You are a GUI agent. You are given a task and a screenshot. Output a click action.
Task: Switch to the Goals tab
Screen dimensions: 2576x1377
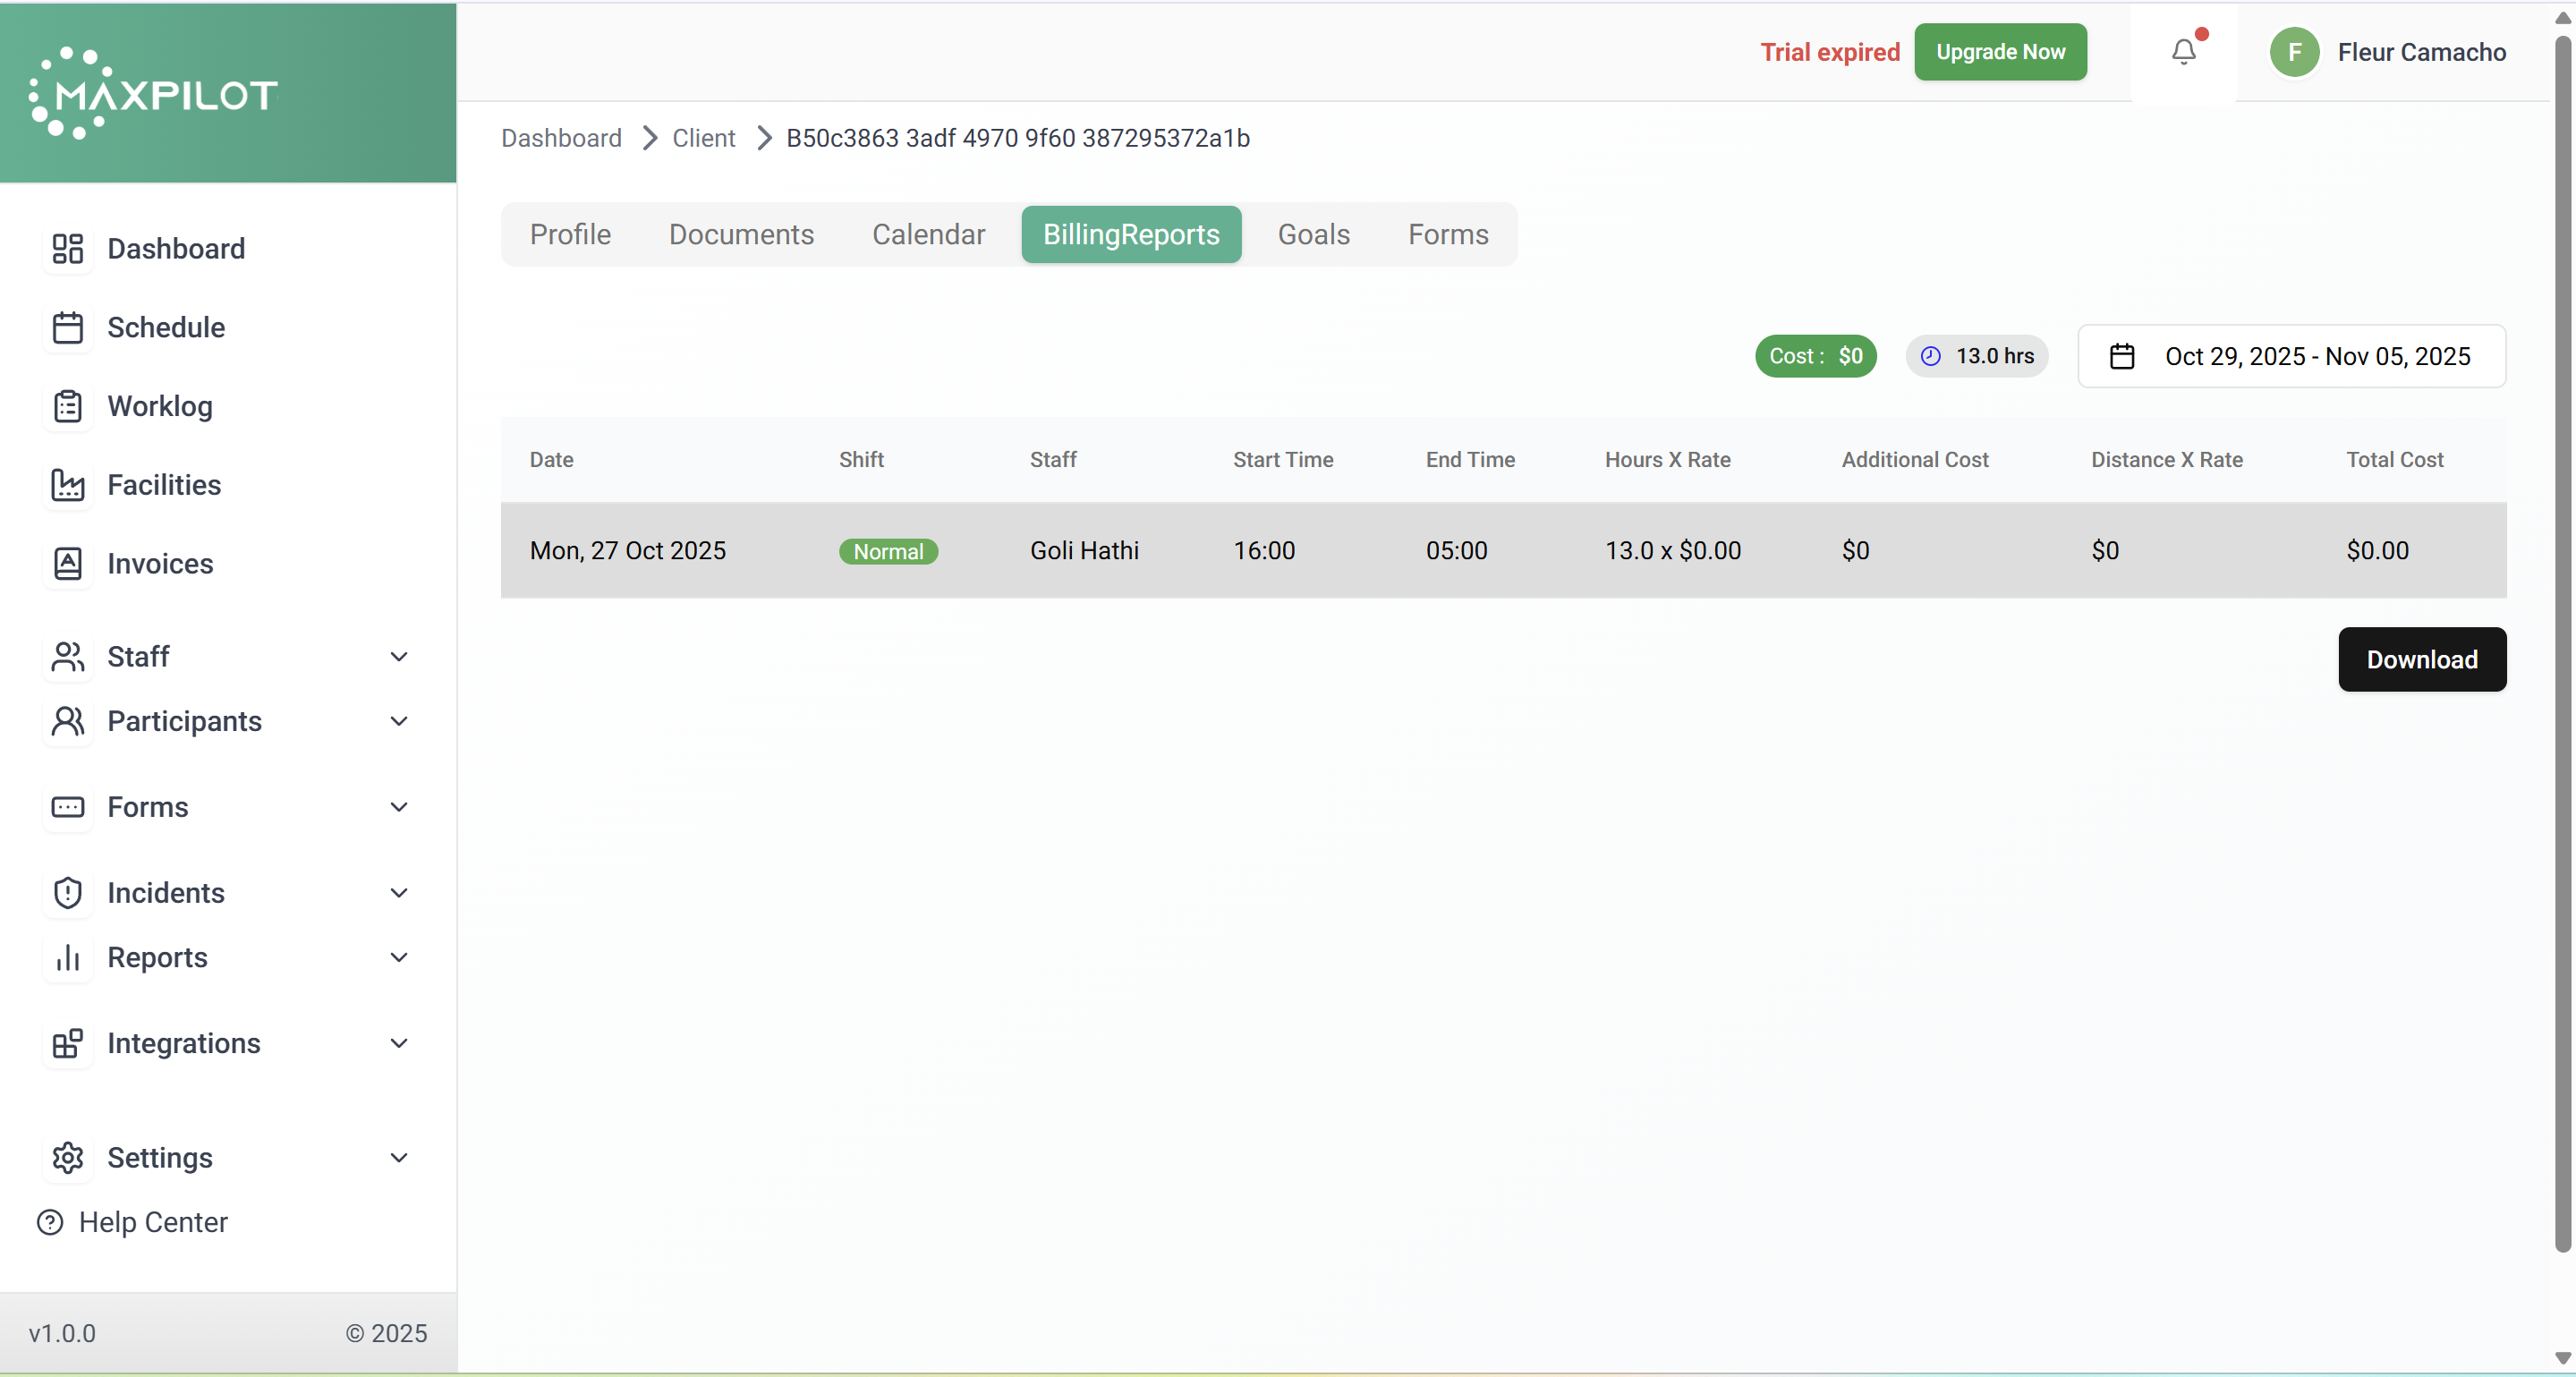tap(1313, 234)
